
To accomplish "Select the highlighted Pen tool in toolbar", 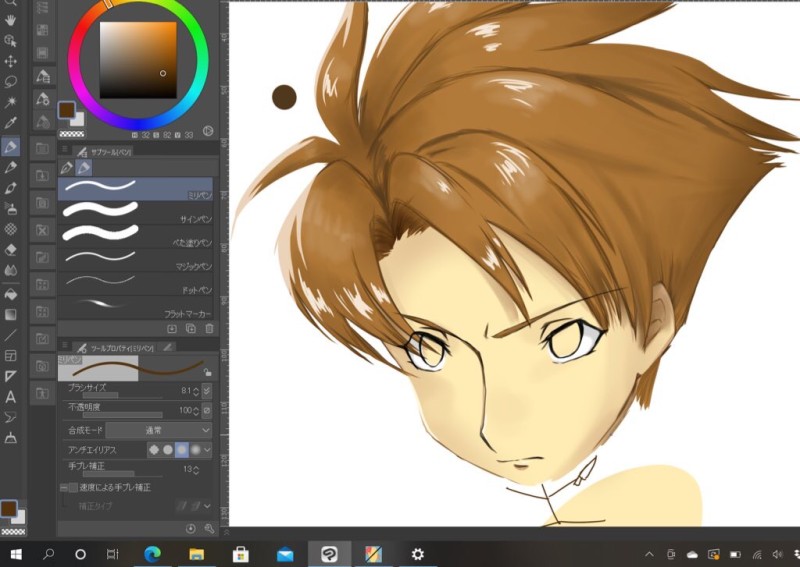I will tap(10, 147).
